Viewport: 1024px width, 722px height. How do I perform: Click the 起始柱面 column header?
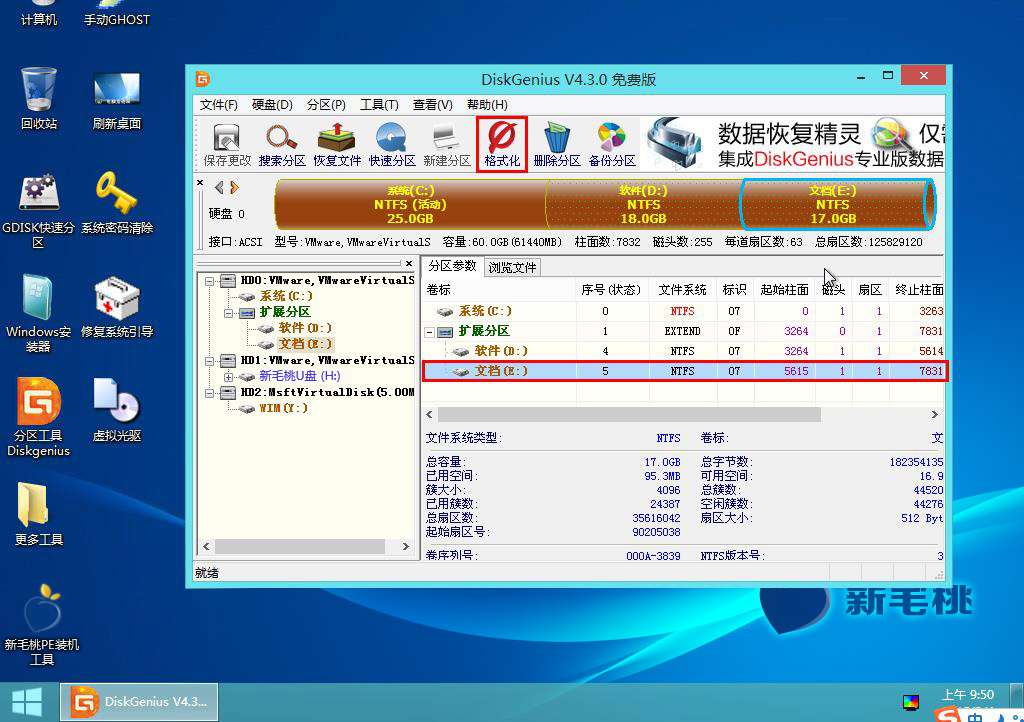click(784, 290)
